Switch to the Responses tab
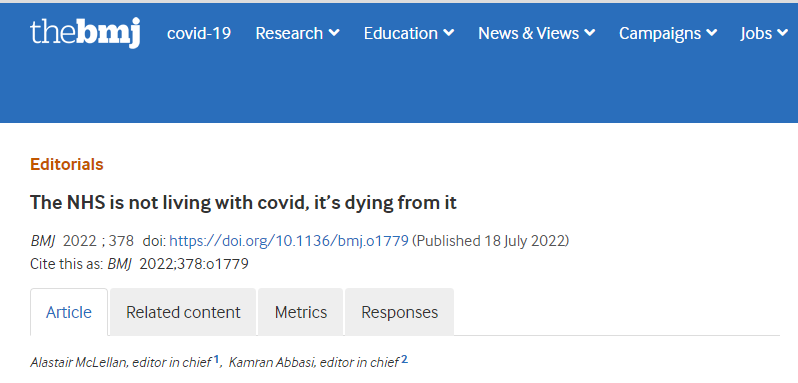Screen dimensions: 798x383 click(x=400, y=312)
